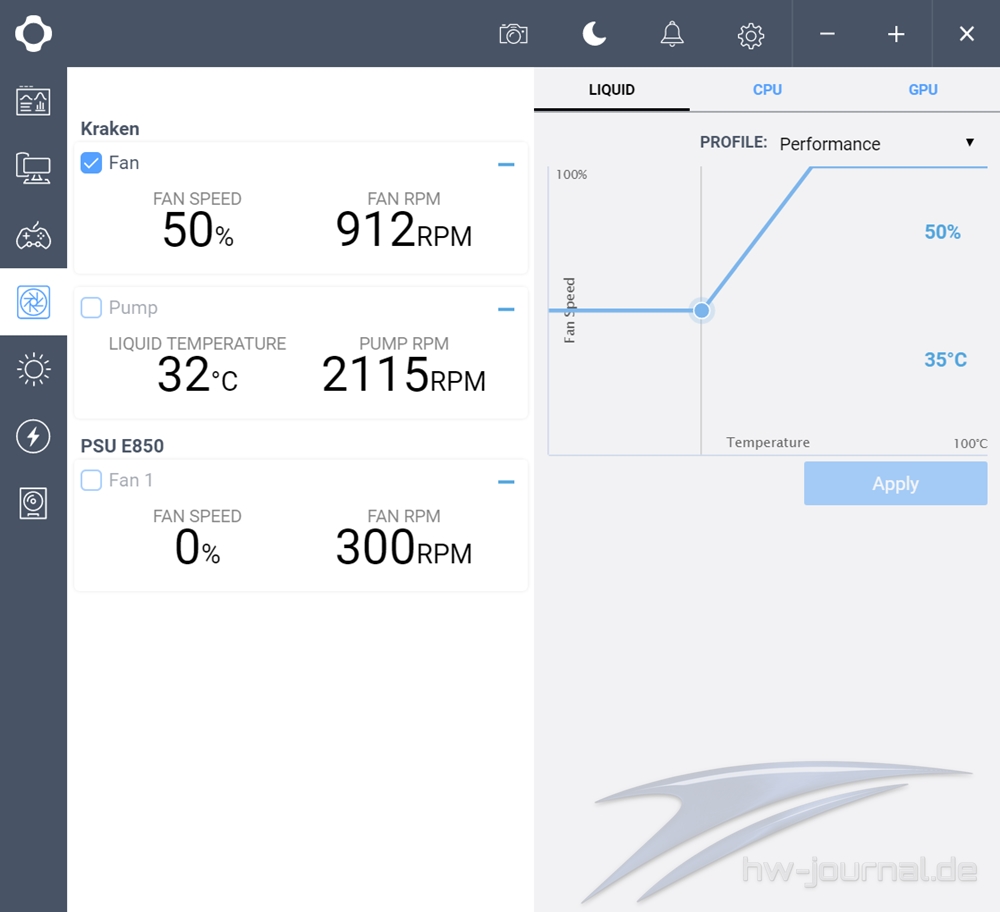This screenshot has height=912, width=1000.
Task: Open the power lightning bolt sidebar icon
Action: tap(33, 436)
